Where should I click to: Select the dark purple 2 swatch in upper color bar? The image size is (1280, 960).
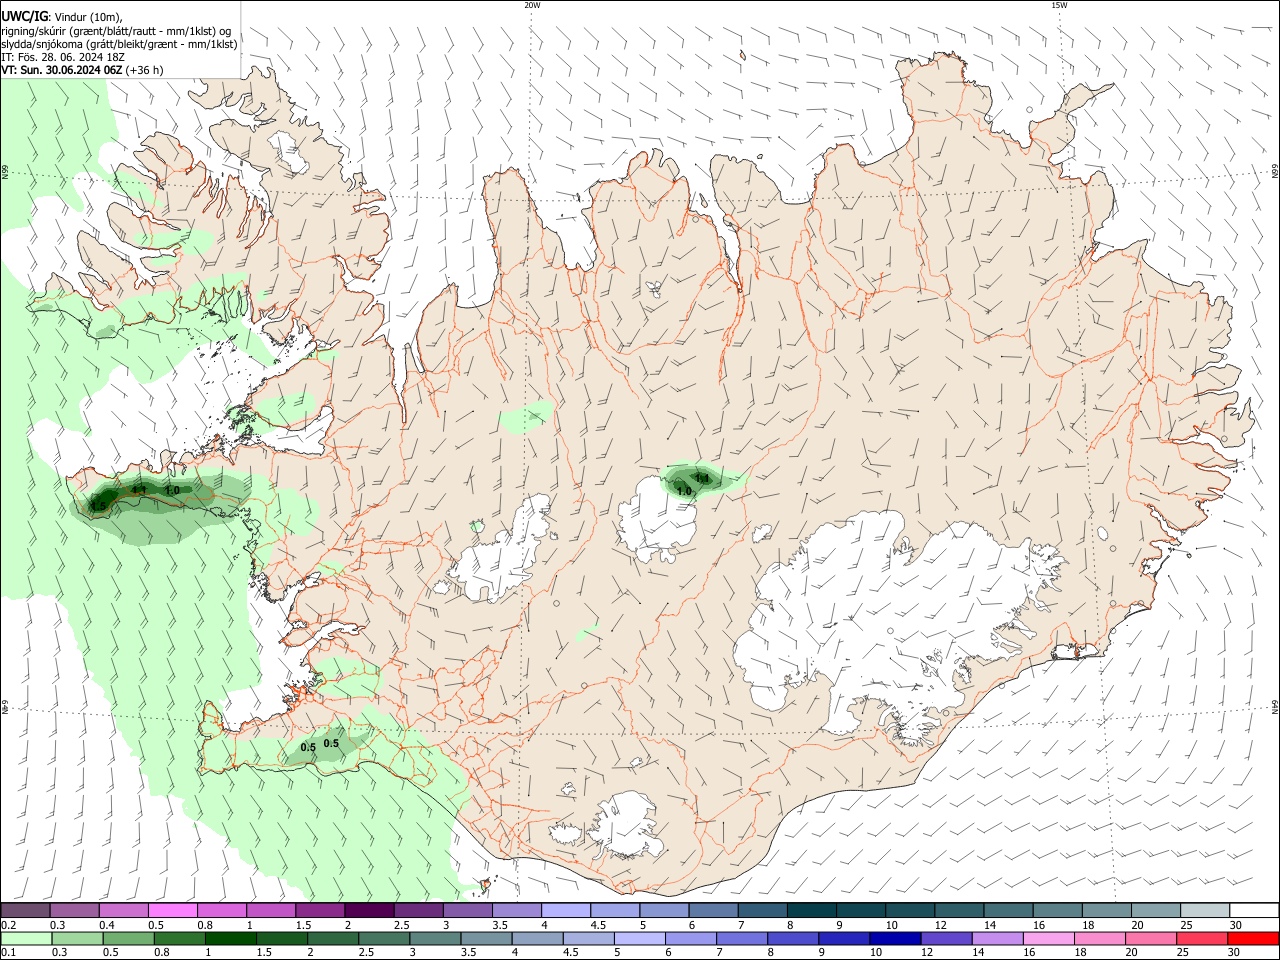pos(369,911)
